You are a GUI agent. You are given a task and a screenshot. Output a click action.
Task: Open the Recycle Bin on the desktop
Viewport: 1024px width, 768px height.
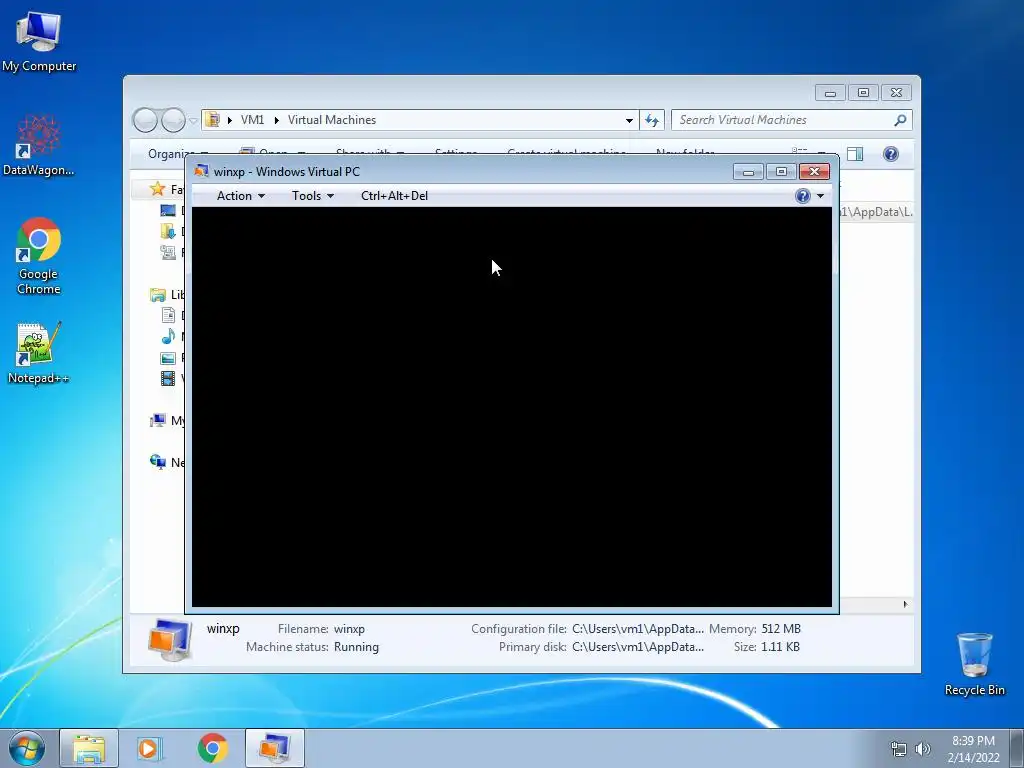point(974,664)
